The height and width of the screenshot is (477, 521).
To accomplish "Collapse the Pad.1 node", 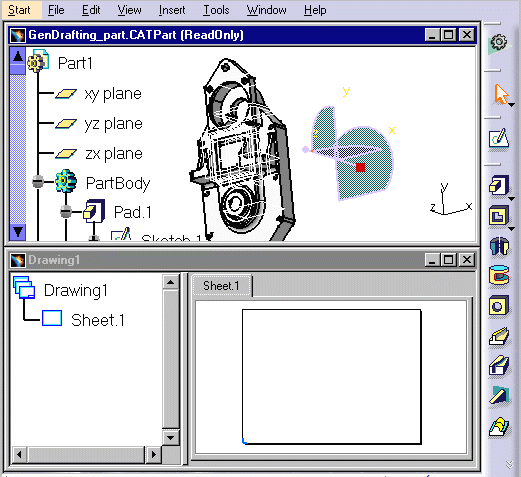I will coord(66,211).
